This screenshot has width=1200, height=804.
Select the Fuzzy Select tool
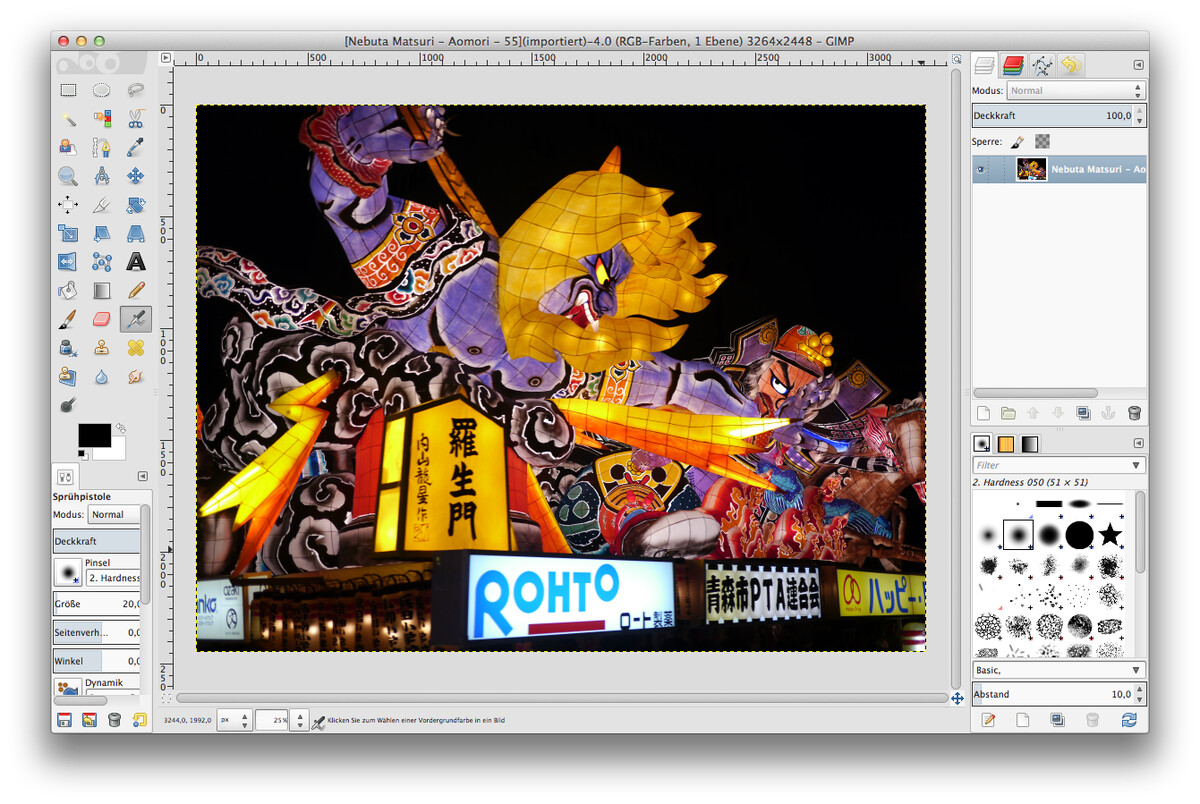coord(68,118)
